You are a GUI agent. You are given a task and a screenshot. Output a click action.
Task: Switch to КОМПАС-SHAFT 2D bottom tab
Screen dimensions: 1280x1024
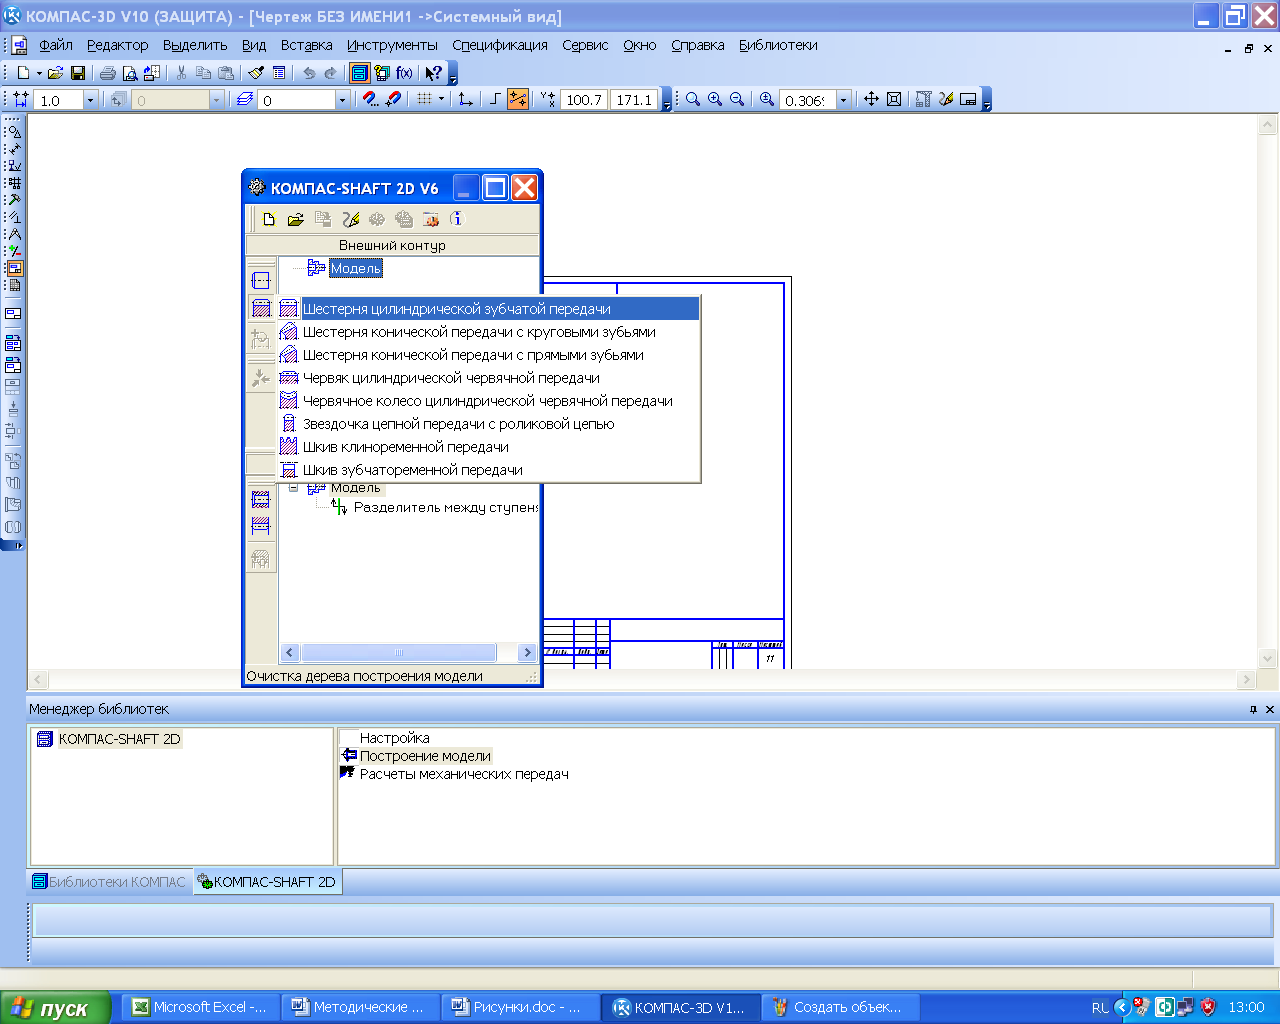pyautogui.click(x=266, y=882)
